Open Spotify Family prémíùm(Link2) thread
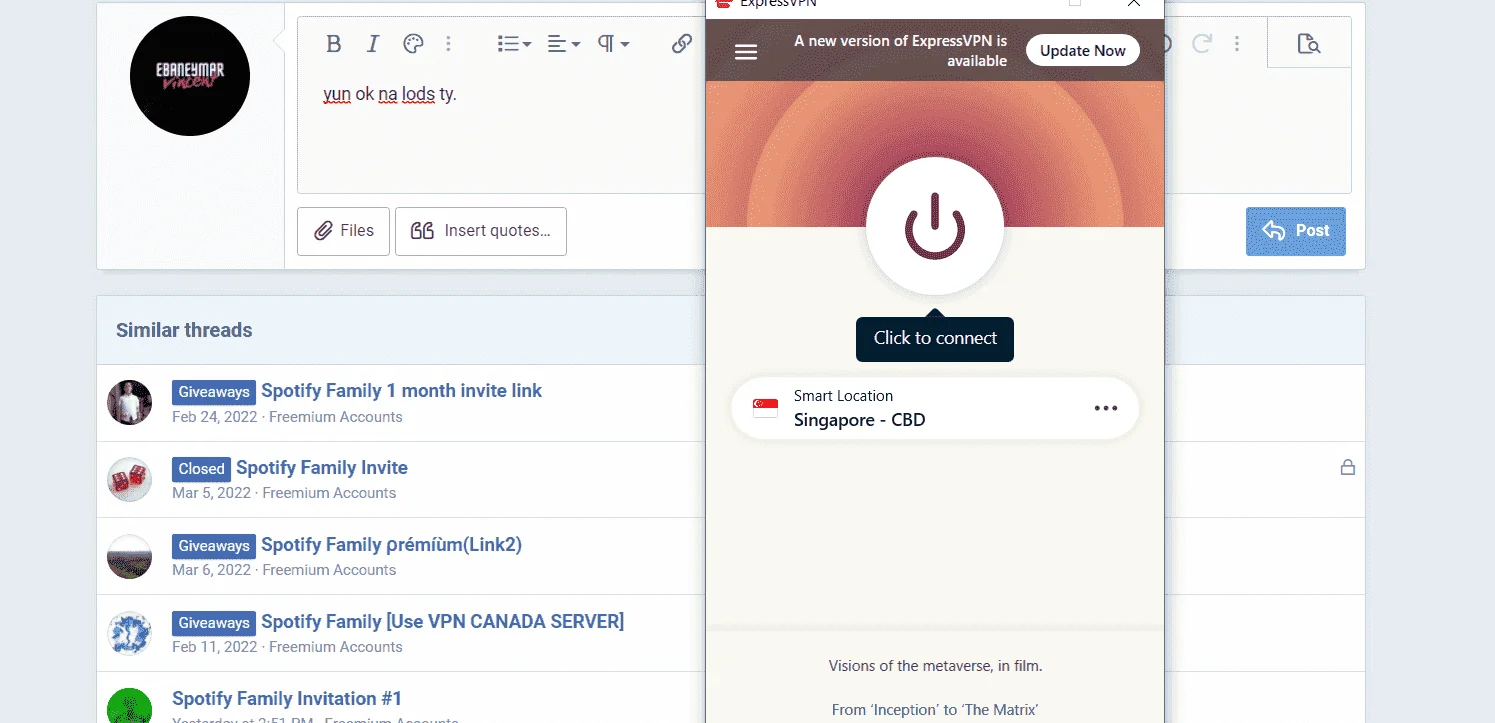Image resolution: width=1495 pixels, height=723 pixels. coord(391,545)
